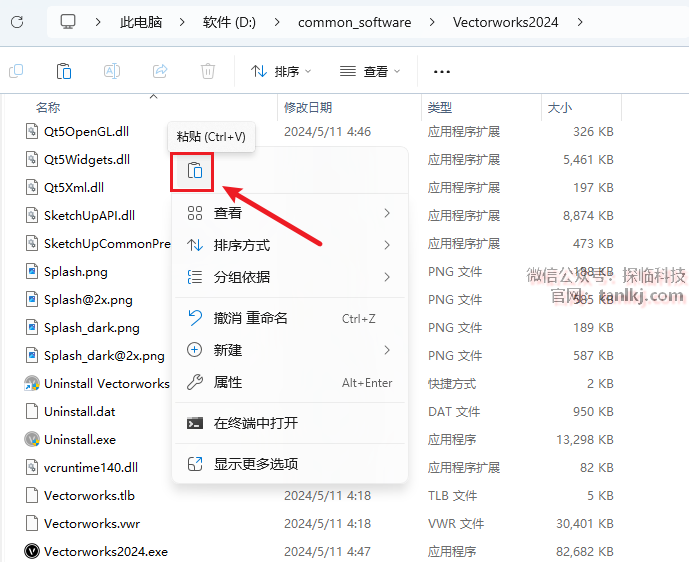Click the Splash.png image file icon

32,271
